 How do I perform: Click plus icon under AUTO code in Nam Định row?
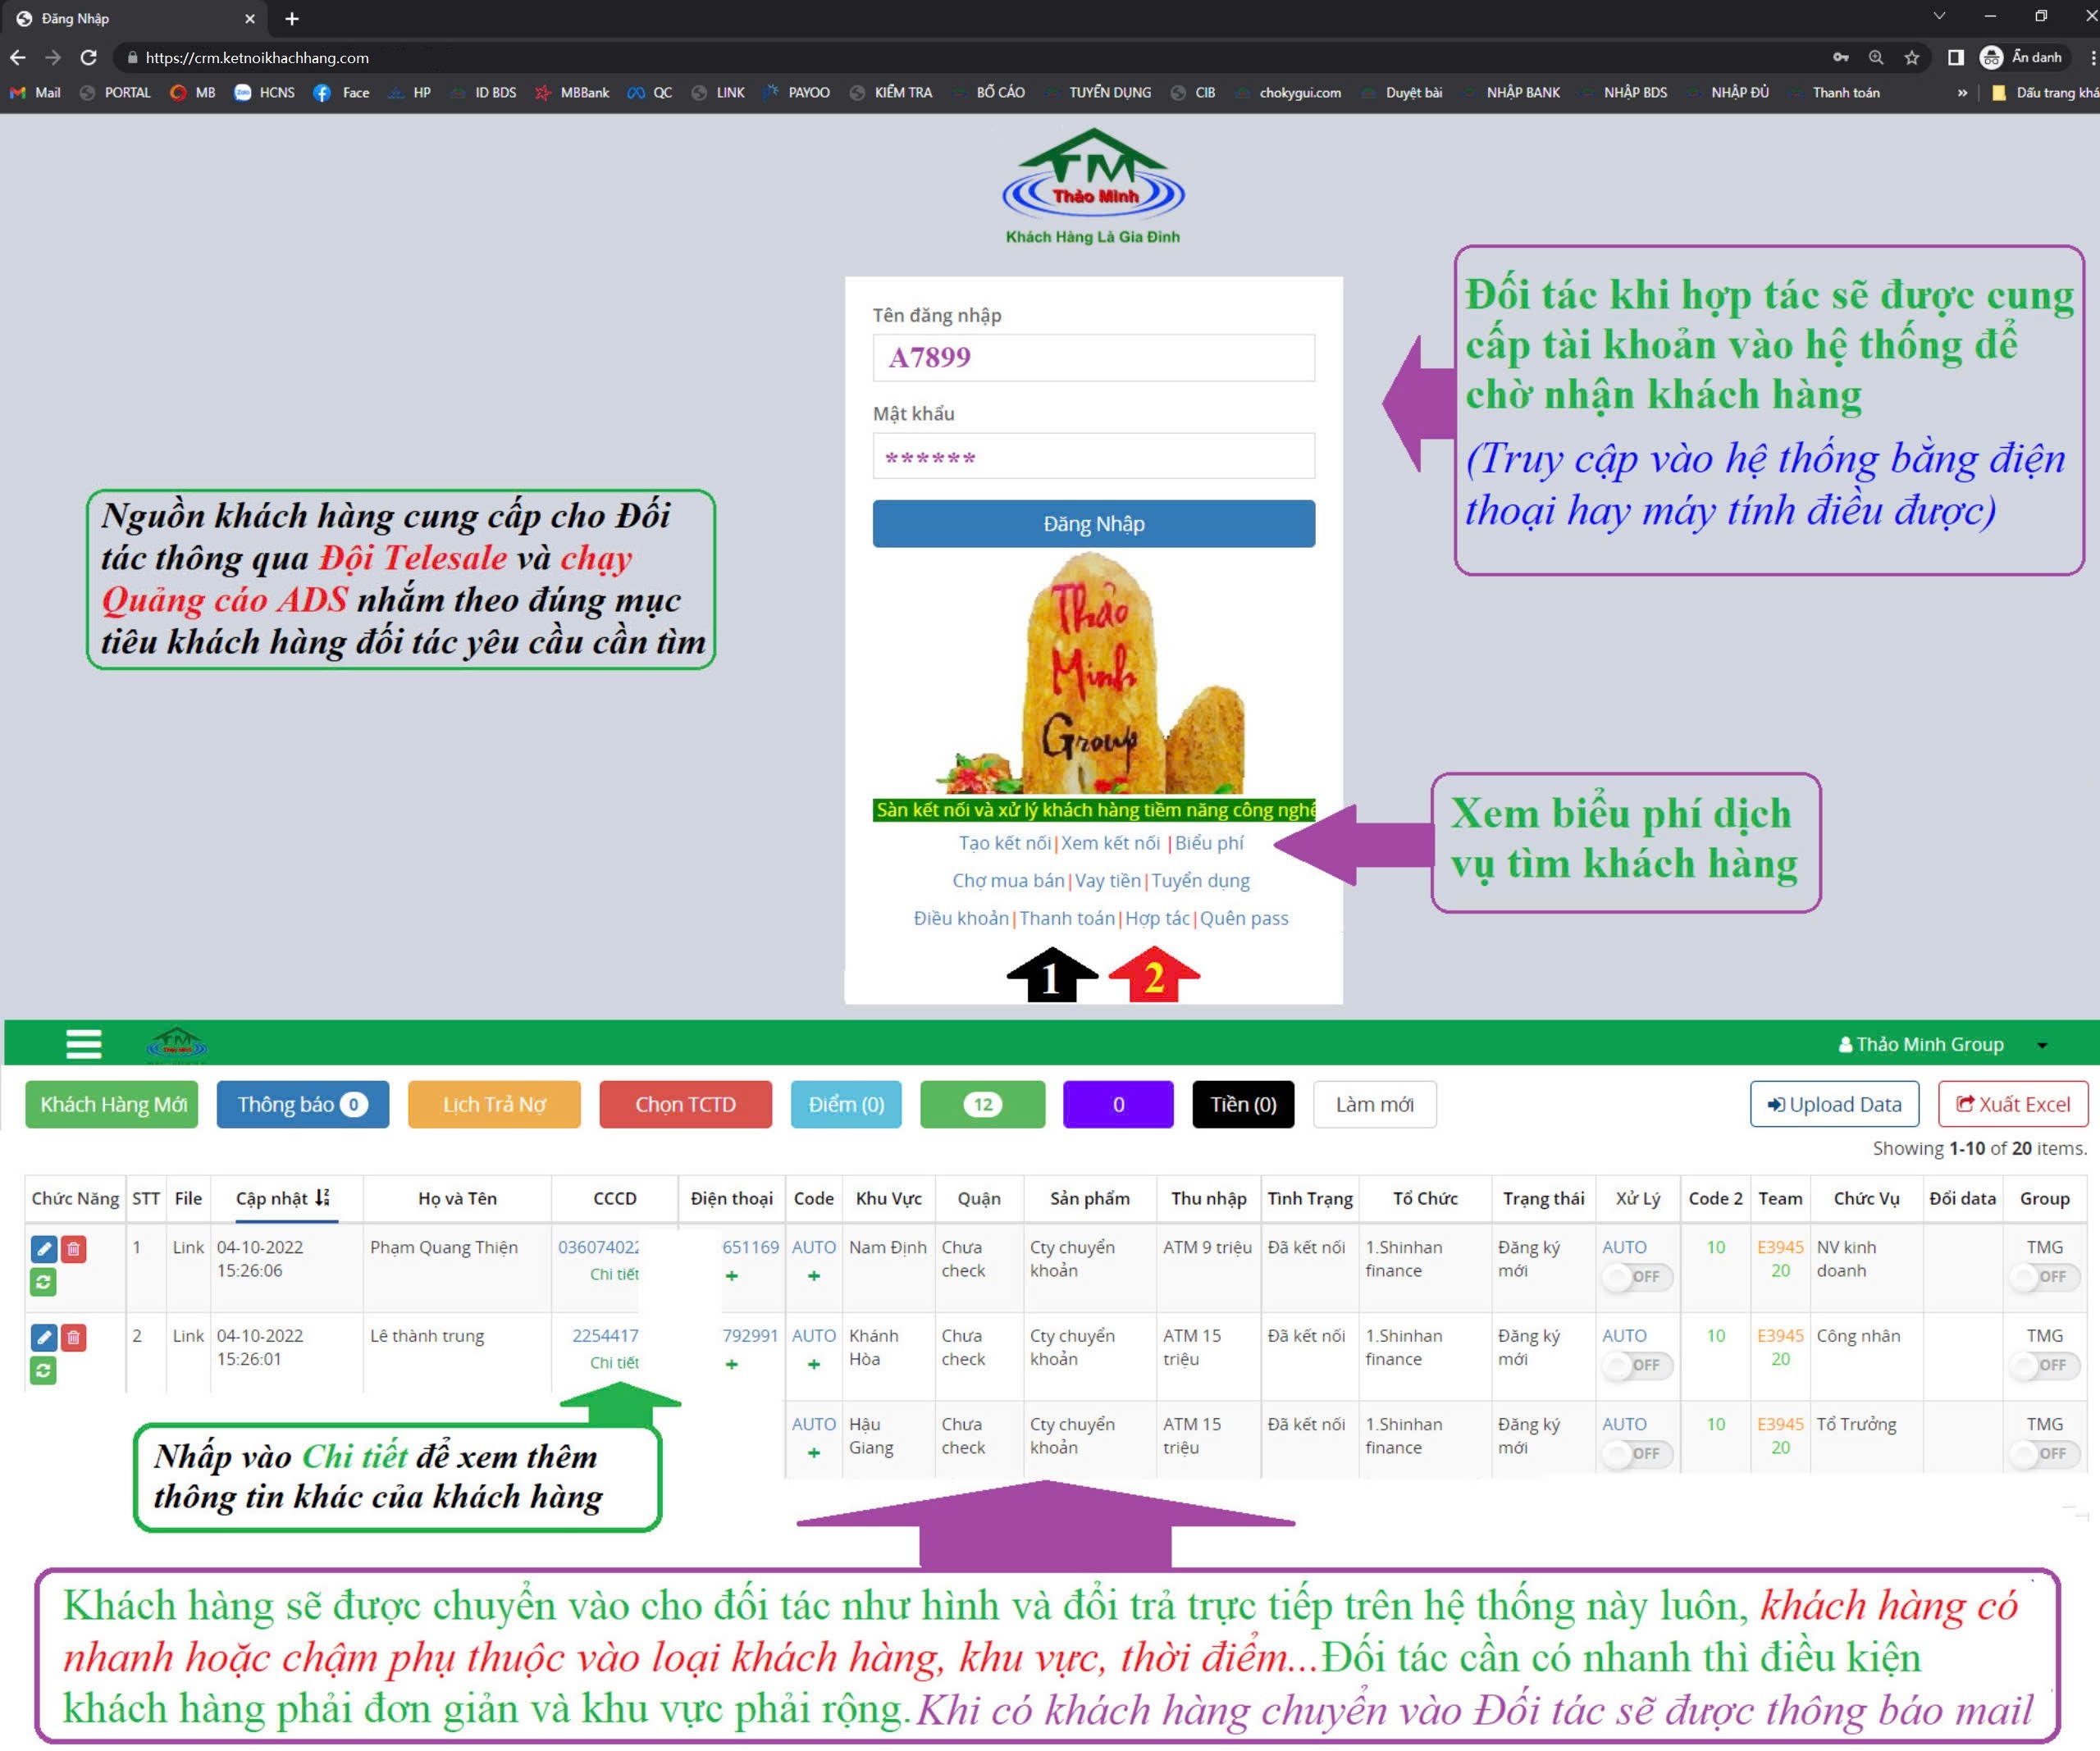[814, 1275]
